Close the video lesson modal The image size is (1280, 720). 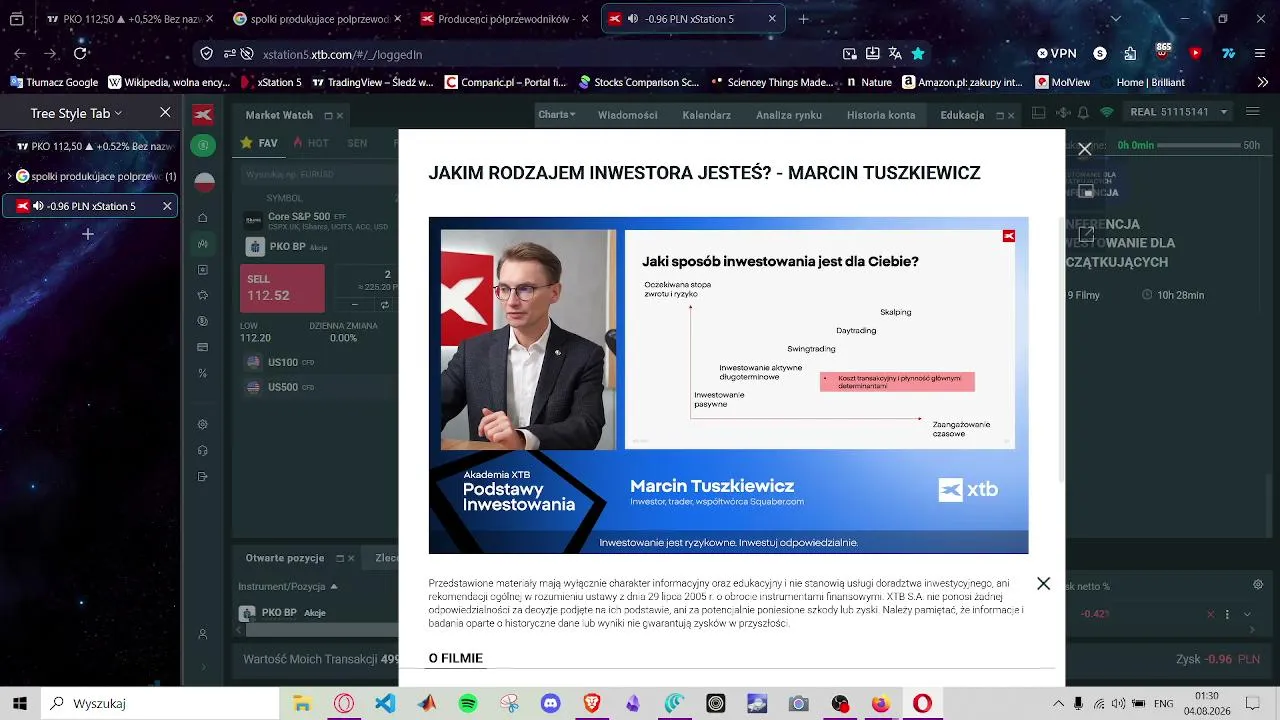pyautogui.click(x=1084, y=150)
